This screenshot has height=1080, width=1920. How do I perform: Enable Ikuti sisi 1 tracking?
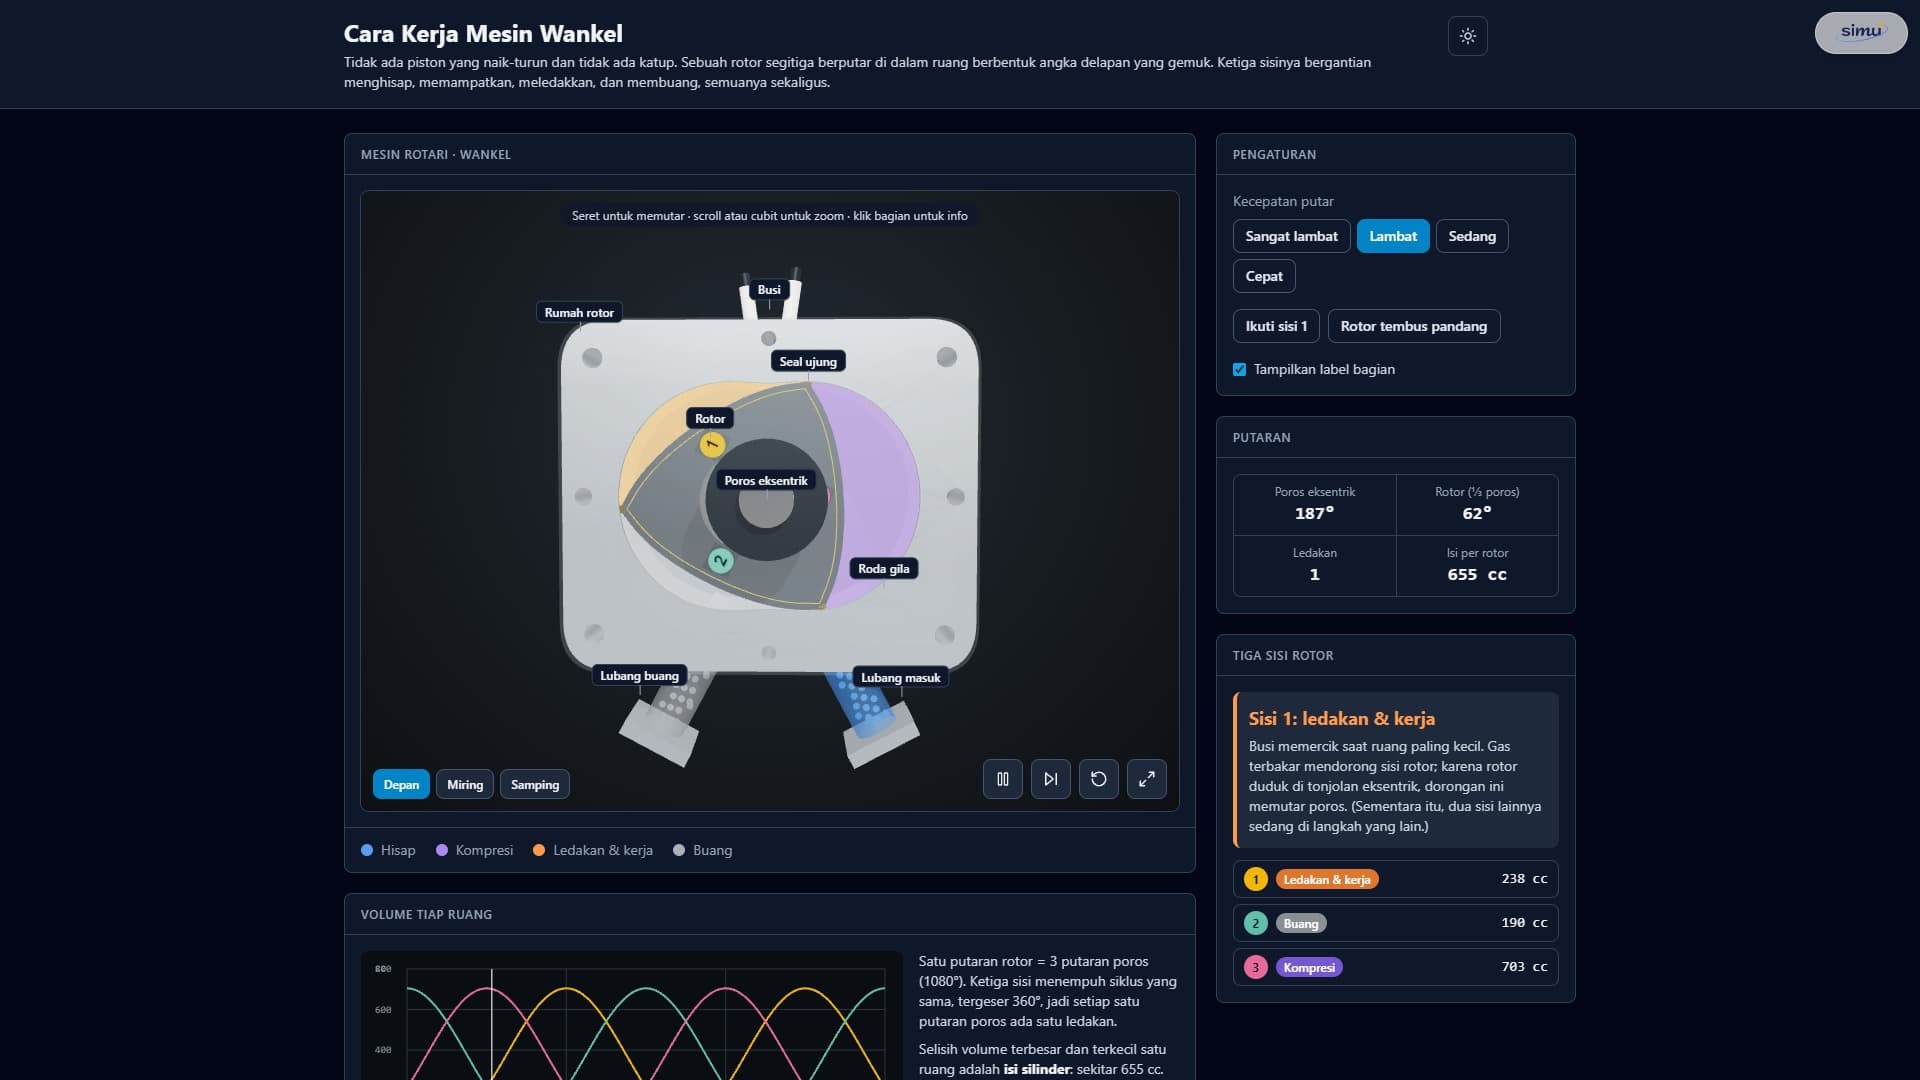coord(1276,326)
